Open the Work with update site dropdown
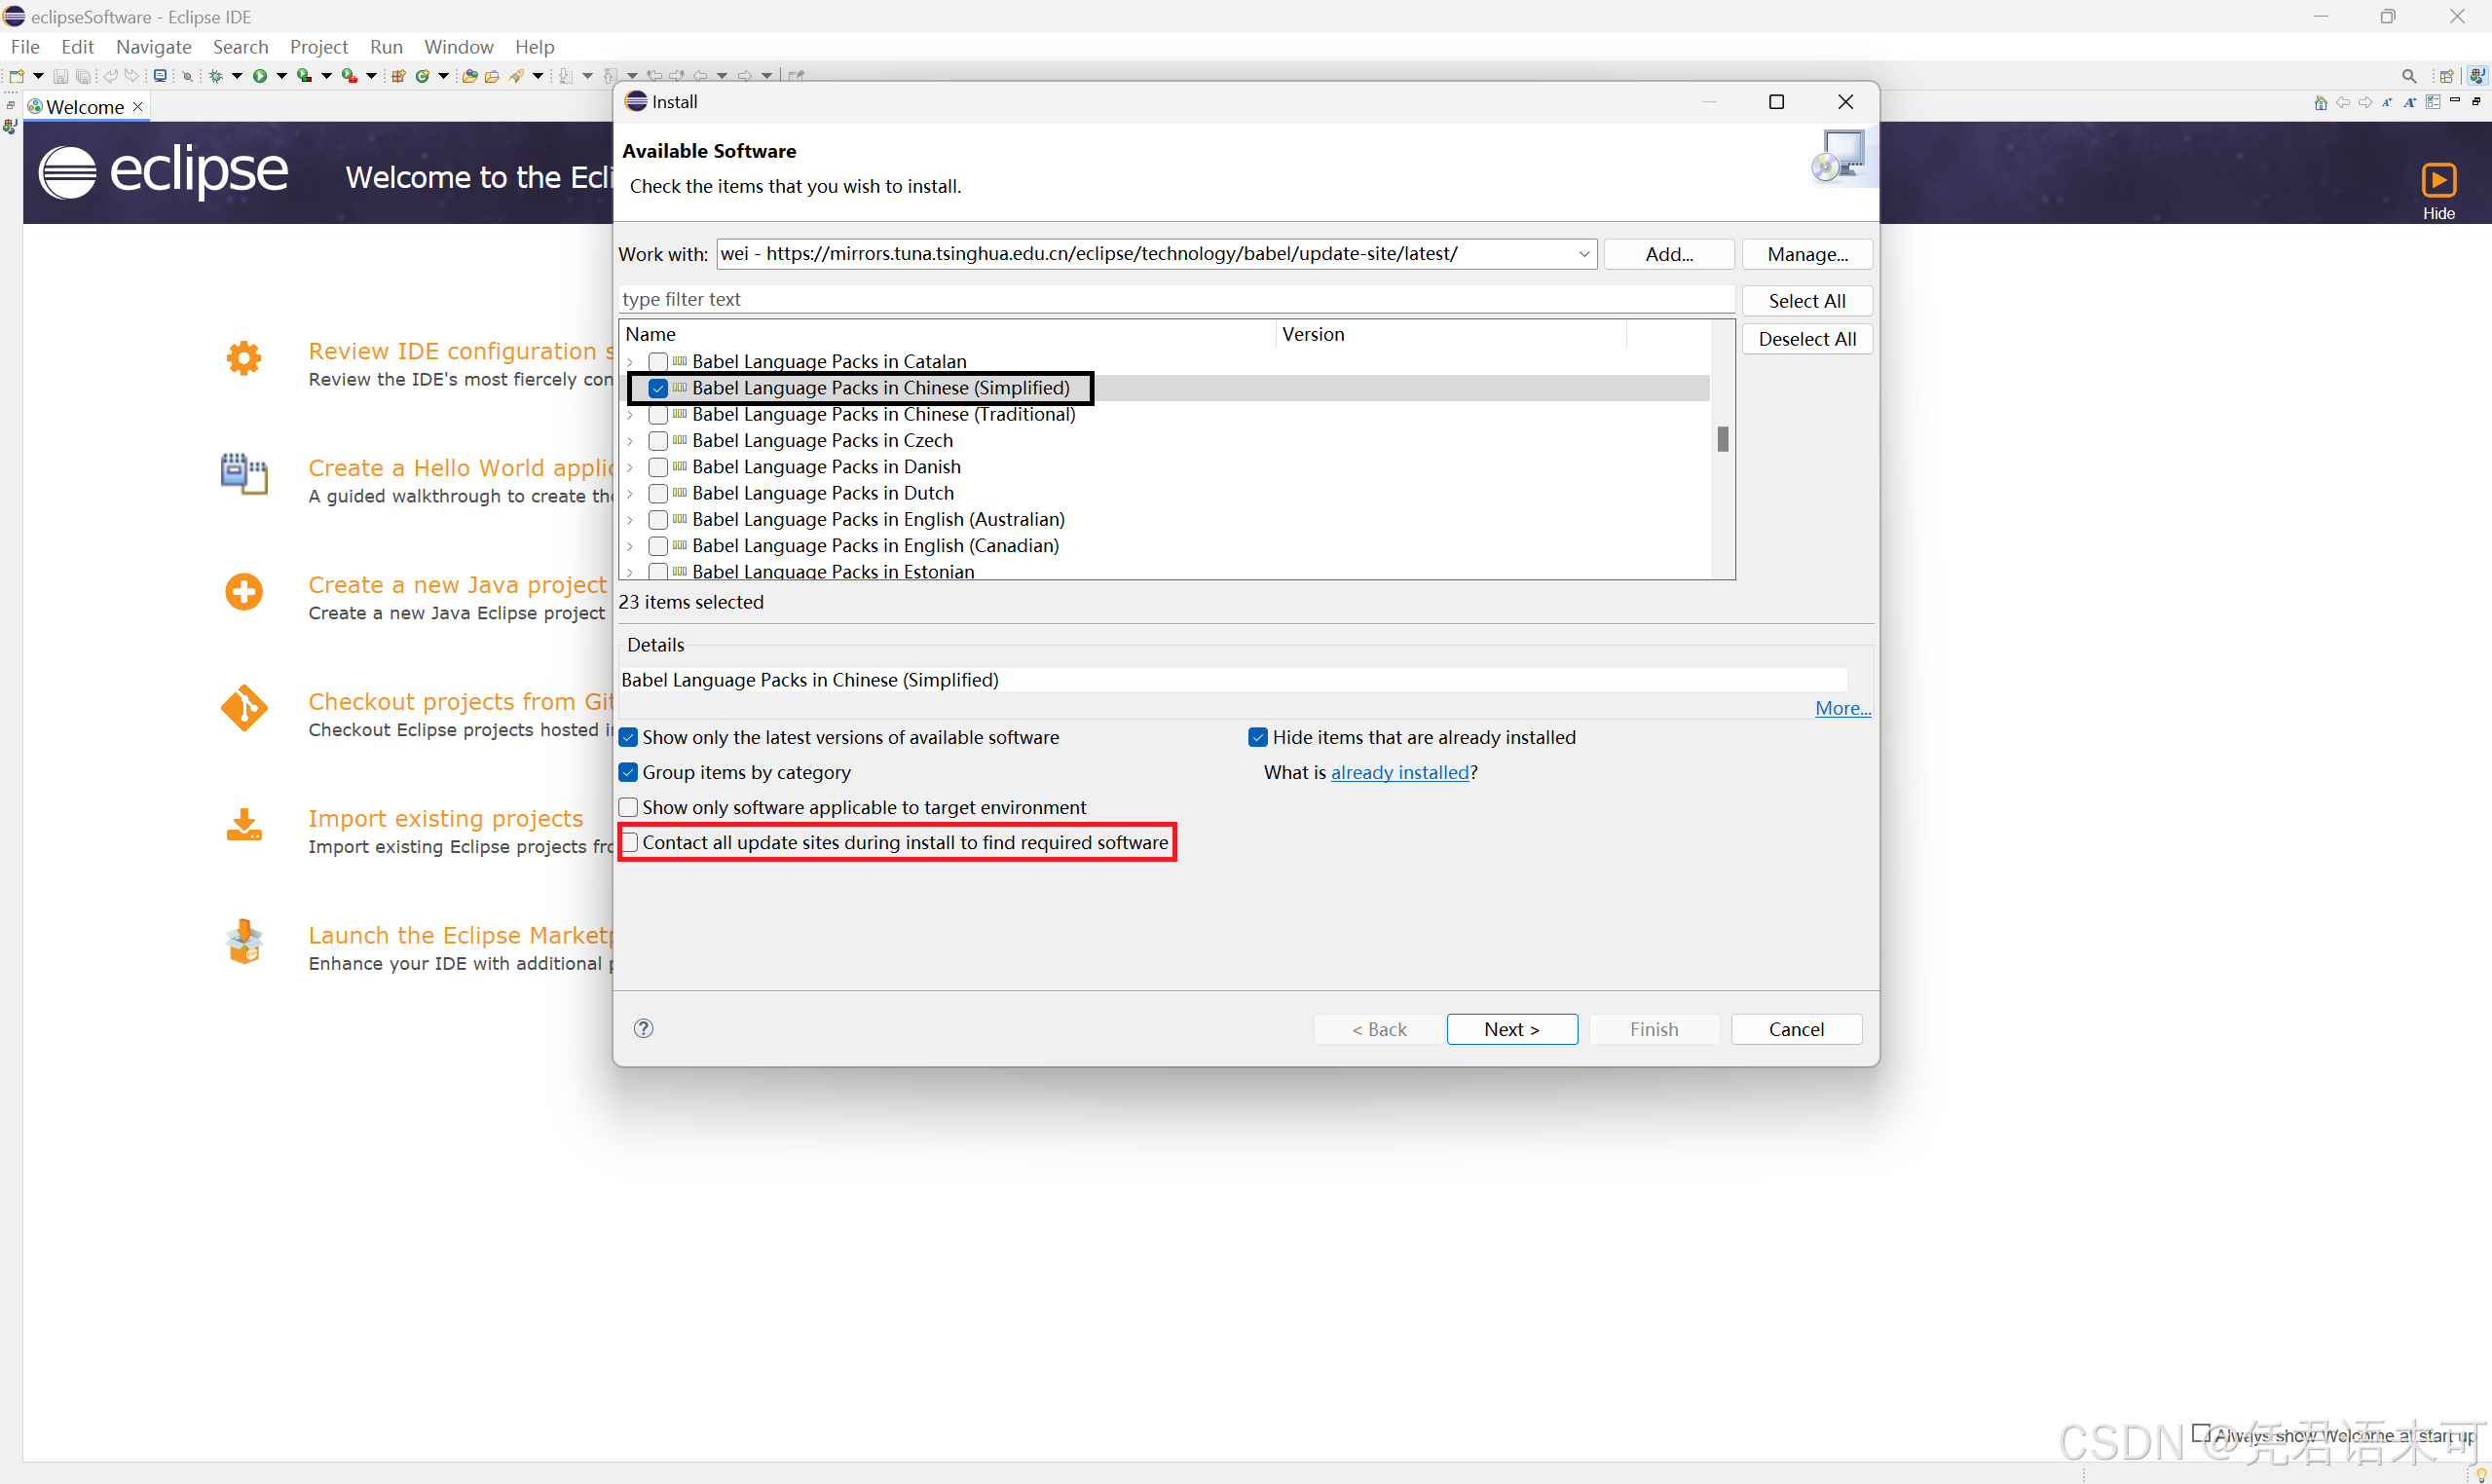This screenshot has width=2492, height=1484. click(1584, 252)
